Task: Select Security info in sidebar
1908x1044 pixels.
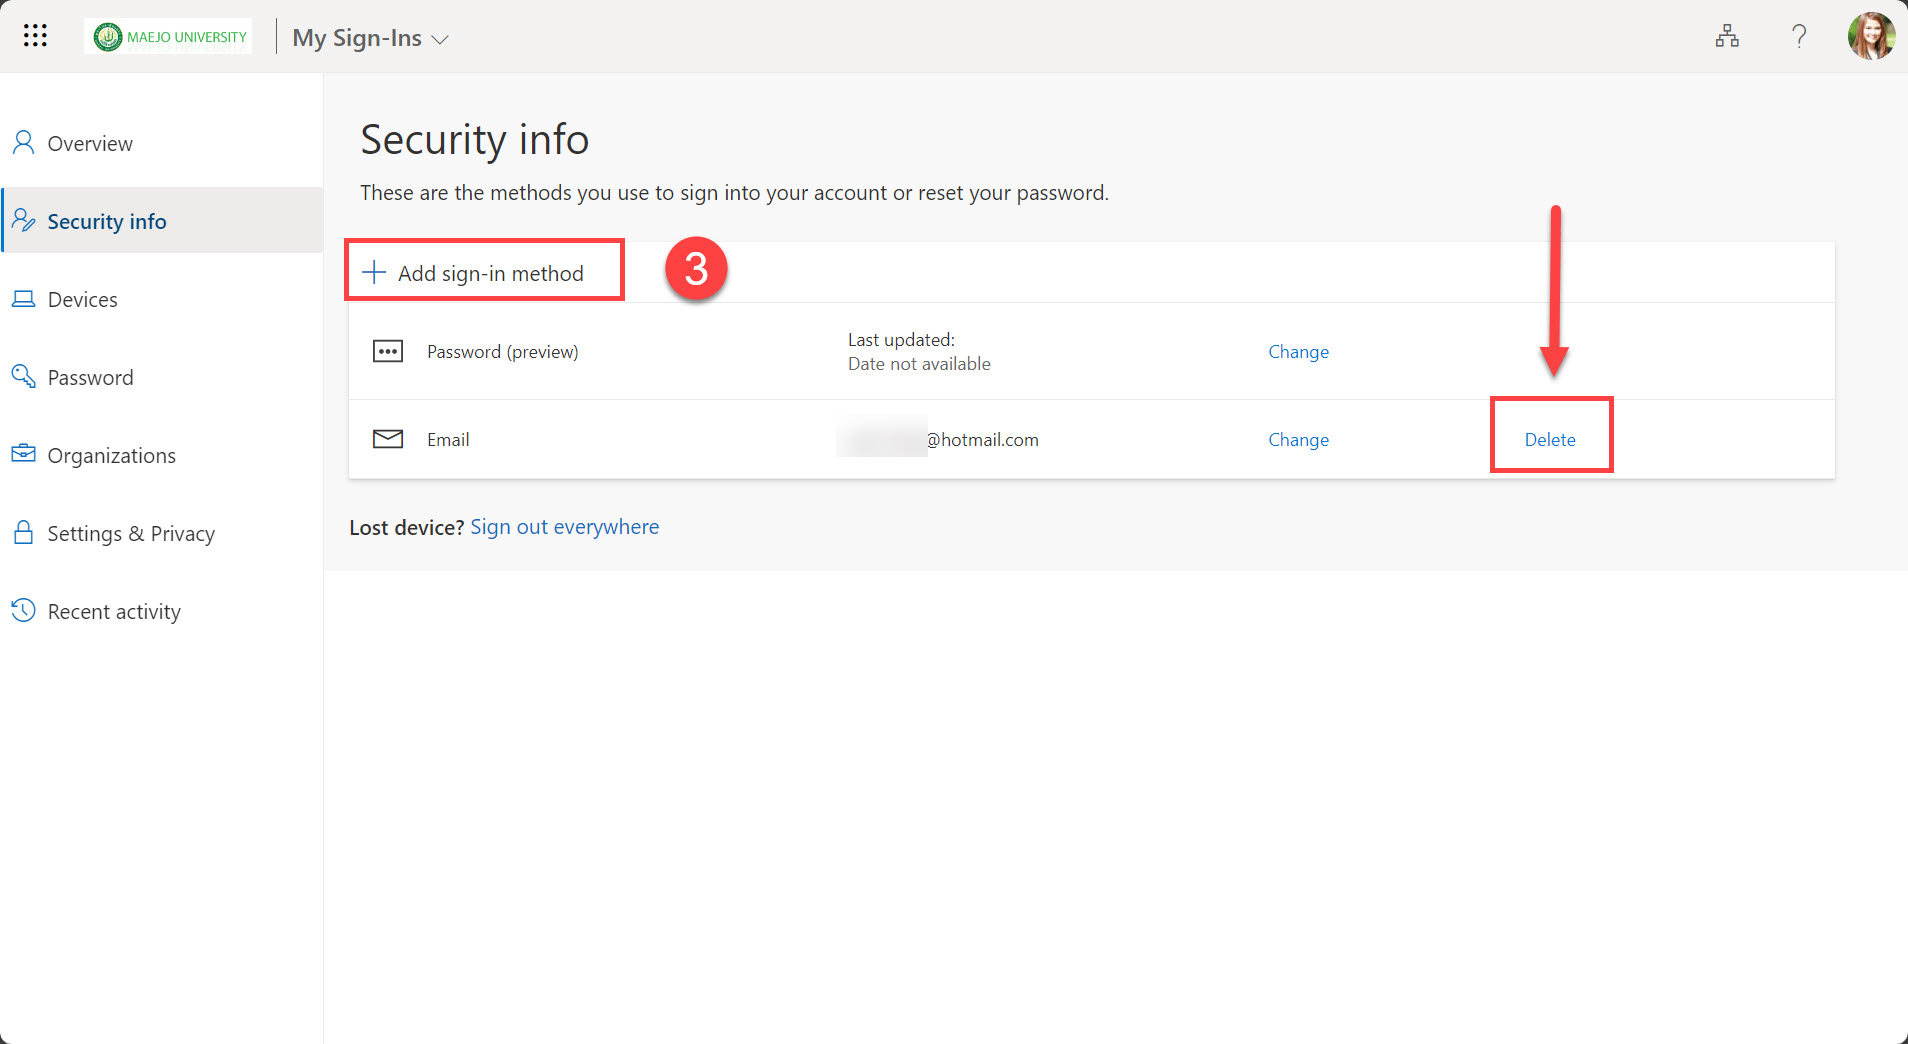Action: 106,222
